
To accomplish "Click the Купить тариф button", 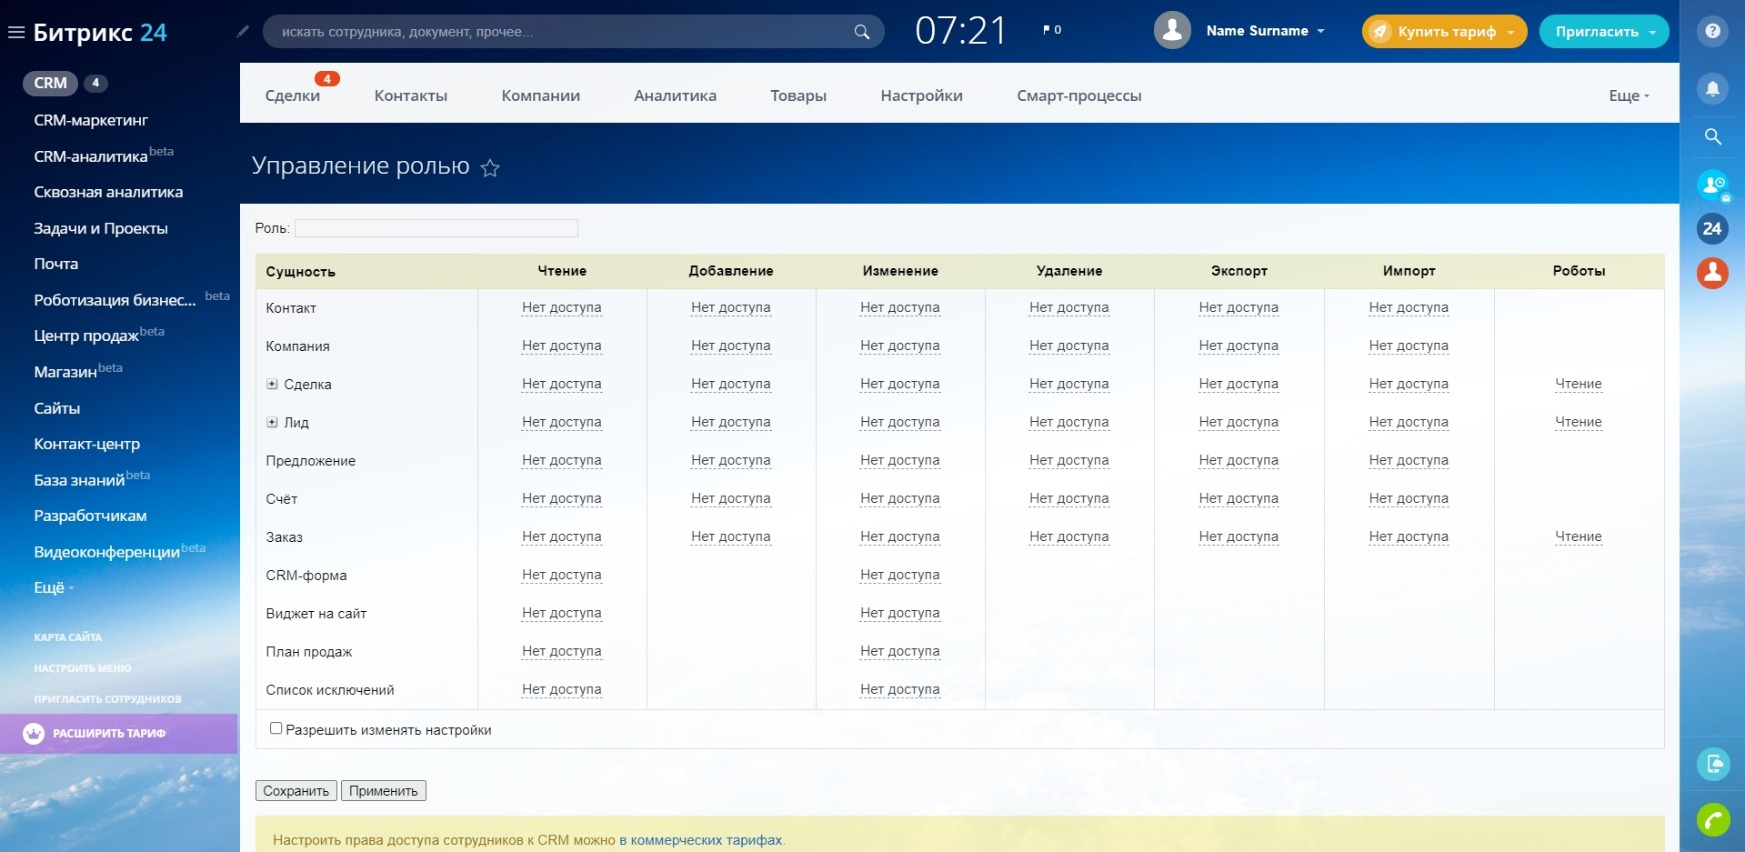I will pos(1444,32).
